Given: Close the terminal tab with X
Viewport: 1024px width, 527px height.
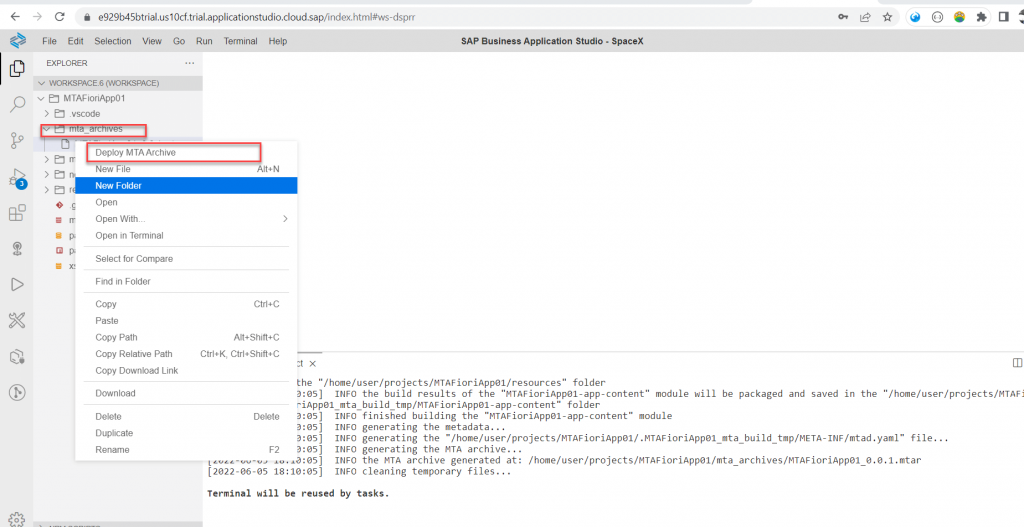Looking at the screenshot, I should point(313,364).
